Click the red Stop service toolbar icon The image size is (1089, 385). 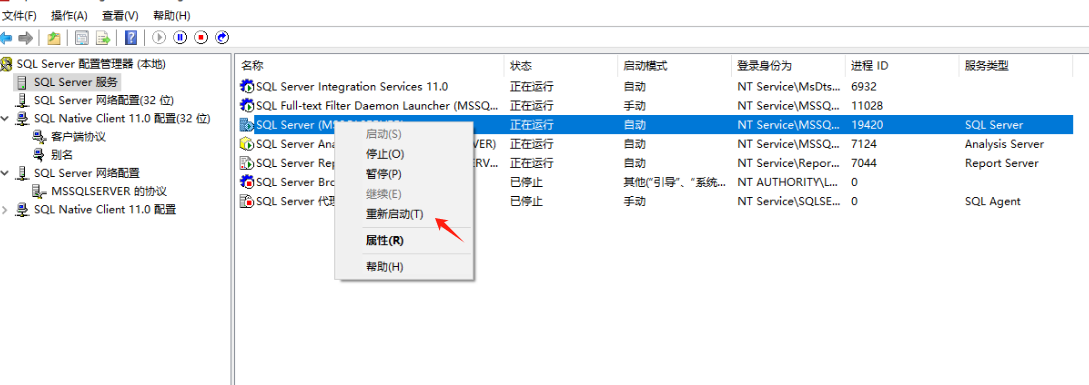(201, 38)
